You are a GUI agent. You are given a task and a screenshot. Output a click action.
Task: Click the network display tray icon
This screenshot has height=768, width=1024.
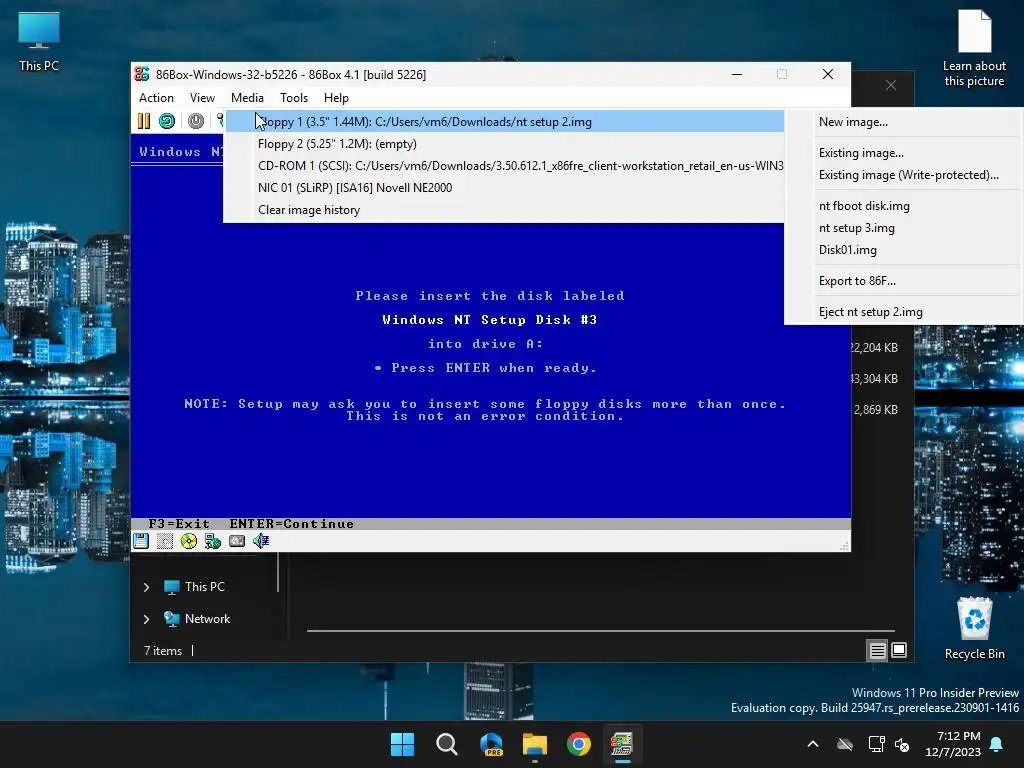(876, 744)
